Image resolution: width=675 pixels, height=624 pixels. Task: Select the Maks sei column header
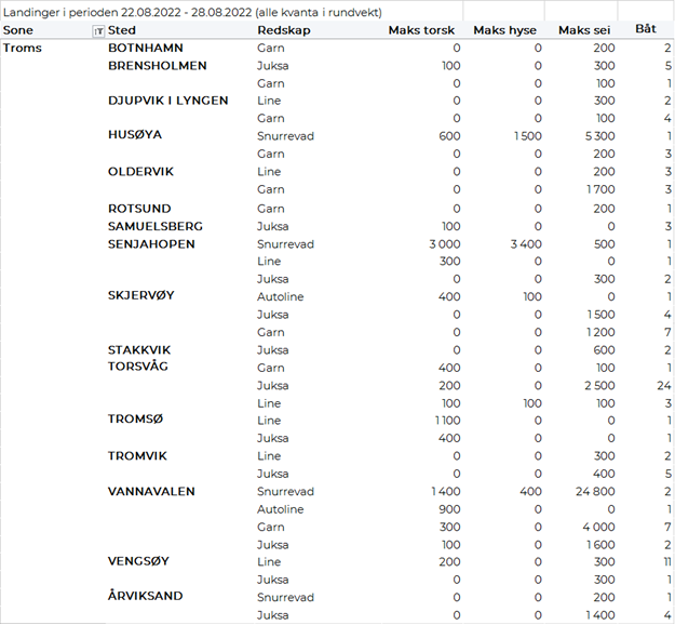point(583,30)
